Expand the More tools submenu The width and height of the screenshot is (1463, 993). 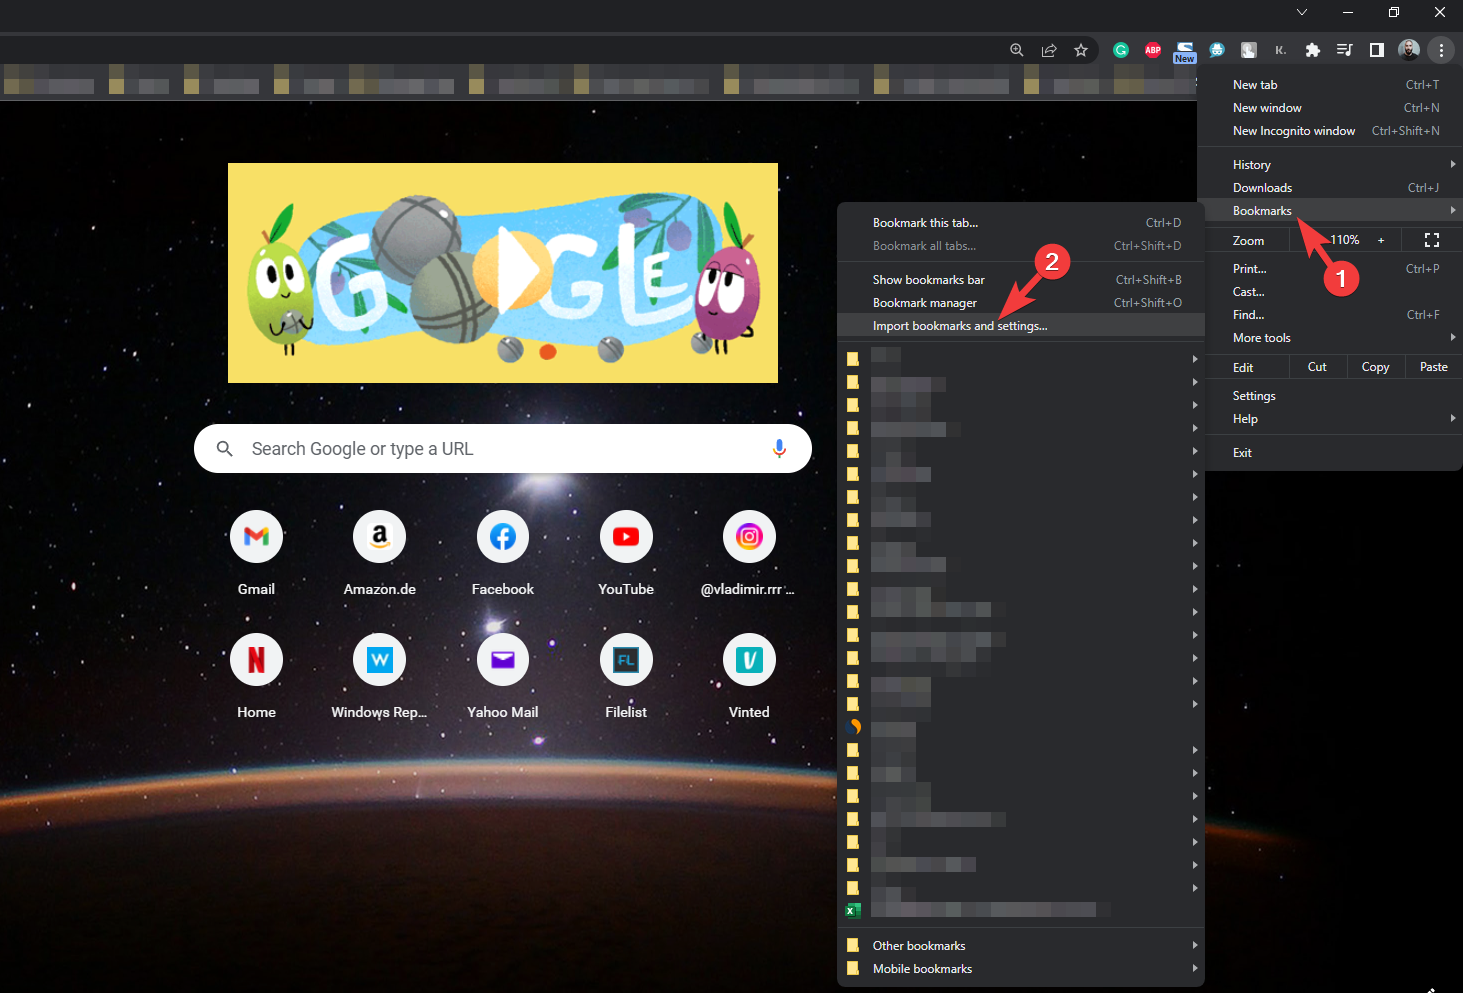1330,338
